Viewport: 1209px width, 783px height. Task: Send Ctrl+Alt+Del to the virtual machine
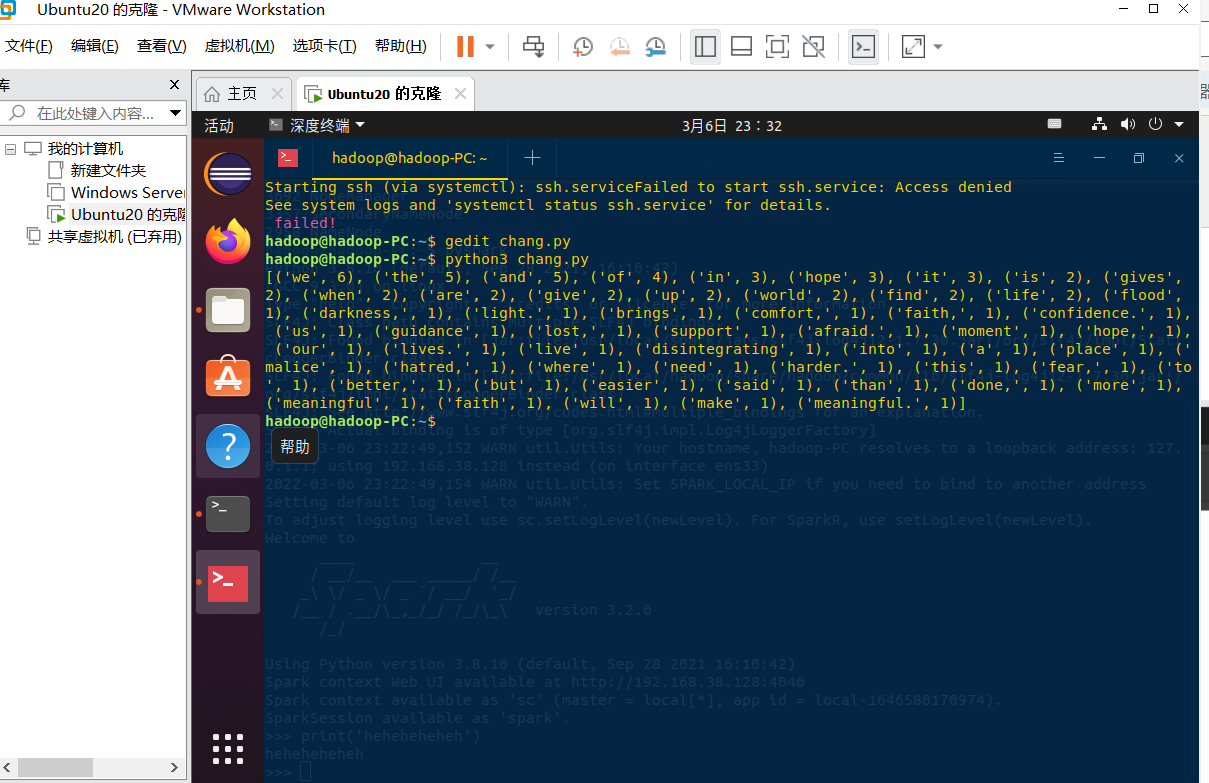click(534, 46)
